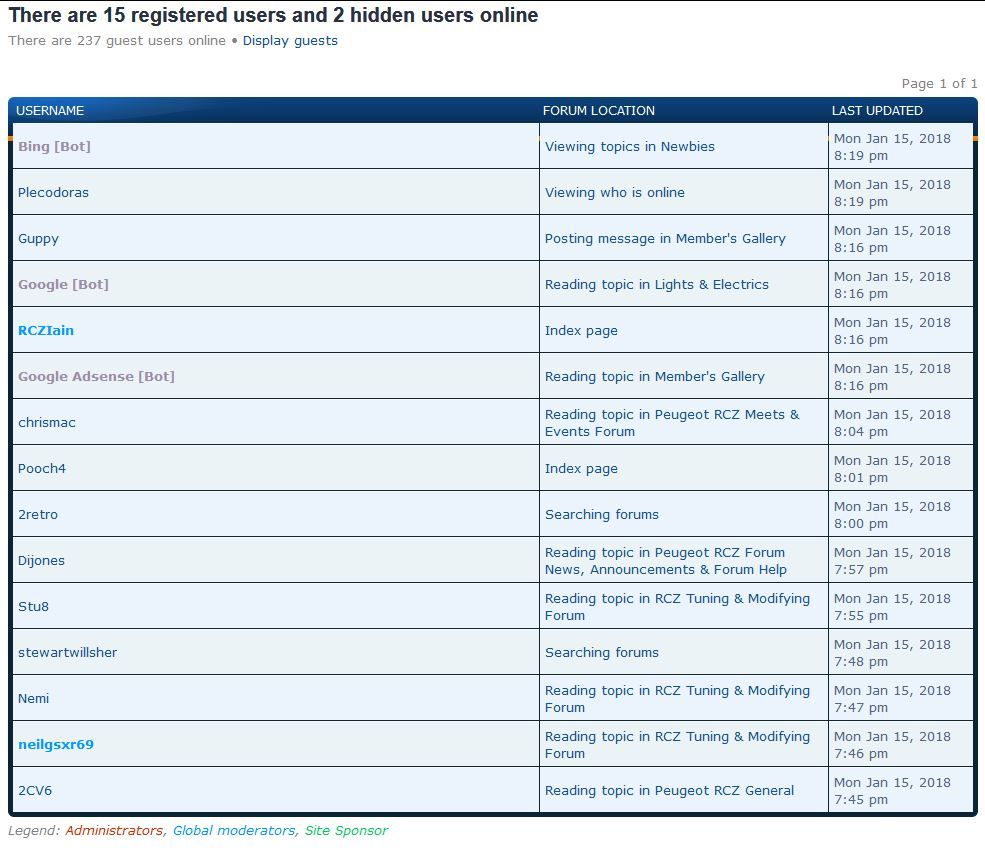Open the stewartwillsher user profile
985x862 pixels.
coord(67,653)
